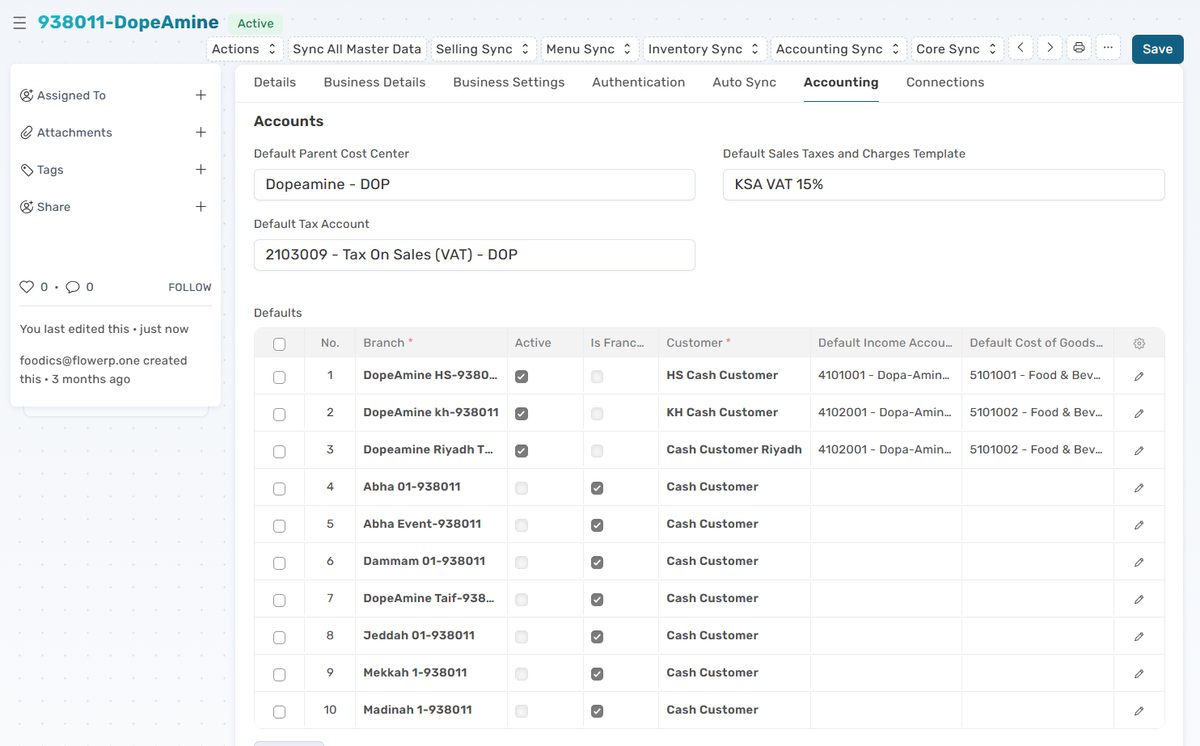The image size is (1200, 746).
Task: Select all rows in the Defaults table
Action: tap(279, 343)
